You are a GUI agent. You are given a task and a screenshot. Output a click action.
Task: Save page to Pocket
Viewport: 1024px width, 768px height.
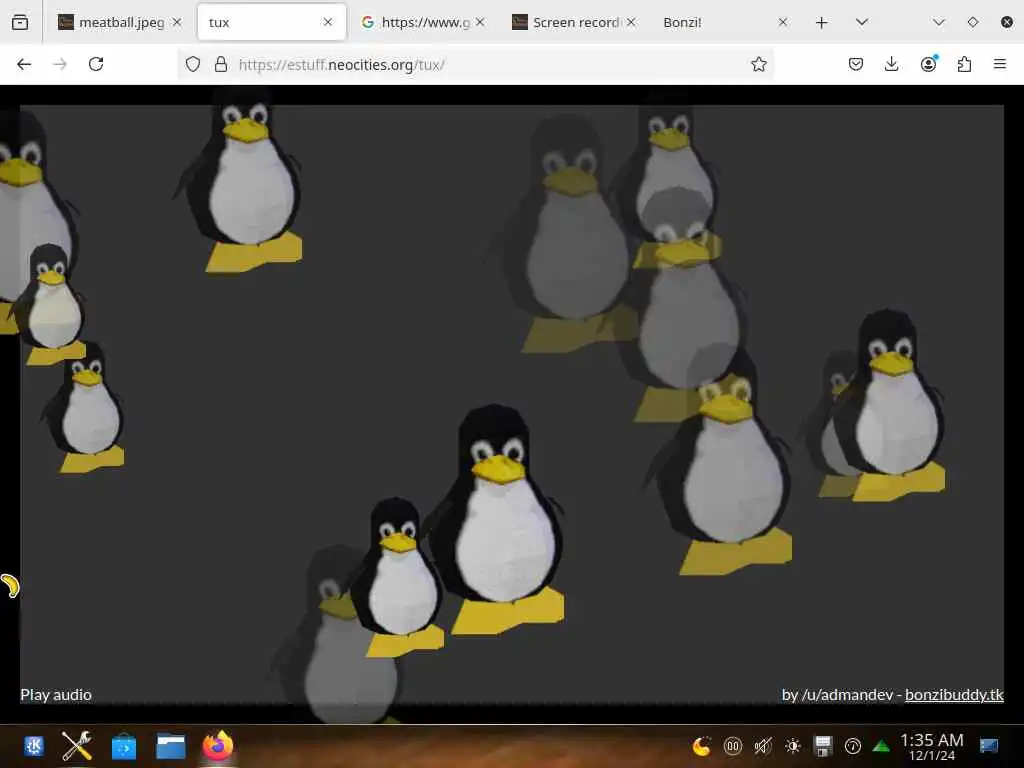pyautogui.click(x=856, y=64)
